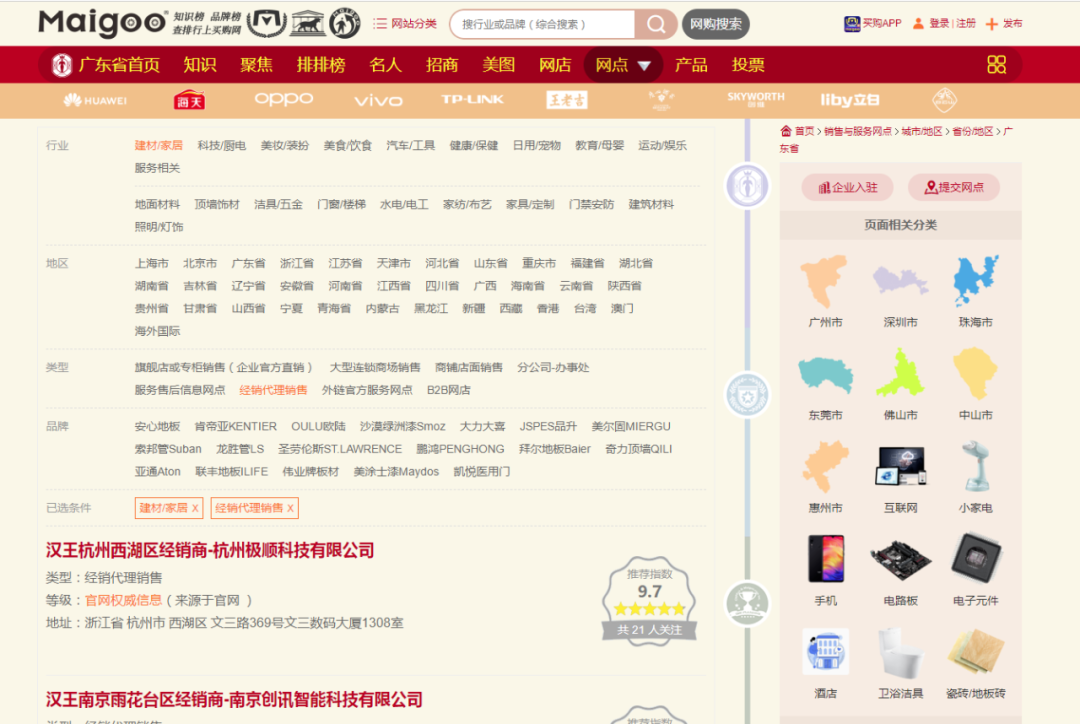The image size is (1080, 724).
Task: Filter by sub-industry 洁具/五金
Action: click(278, 205)
